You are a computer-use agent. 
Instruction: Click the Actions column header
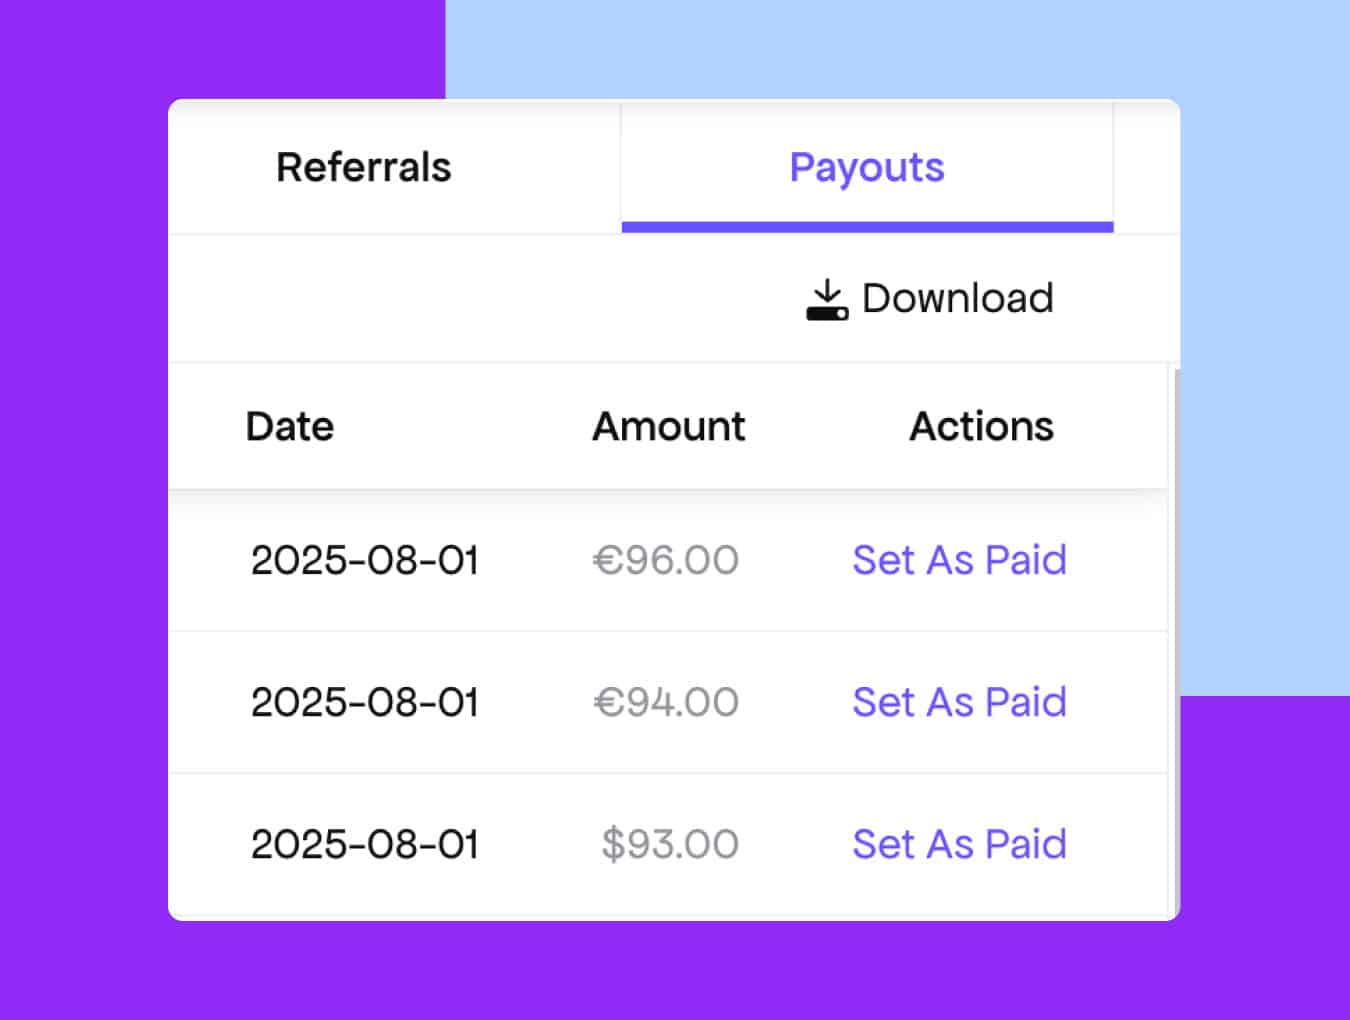coord(980,426)
